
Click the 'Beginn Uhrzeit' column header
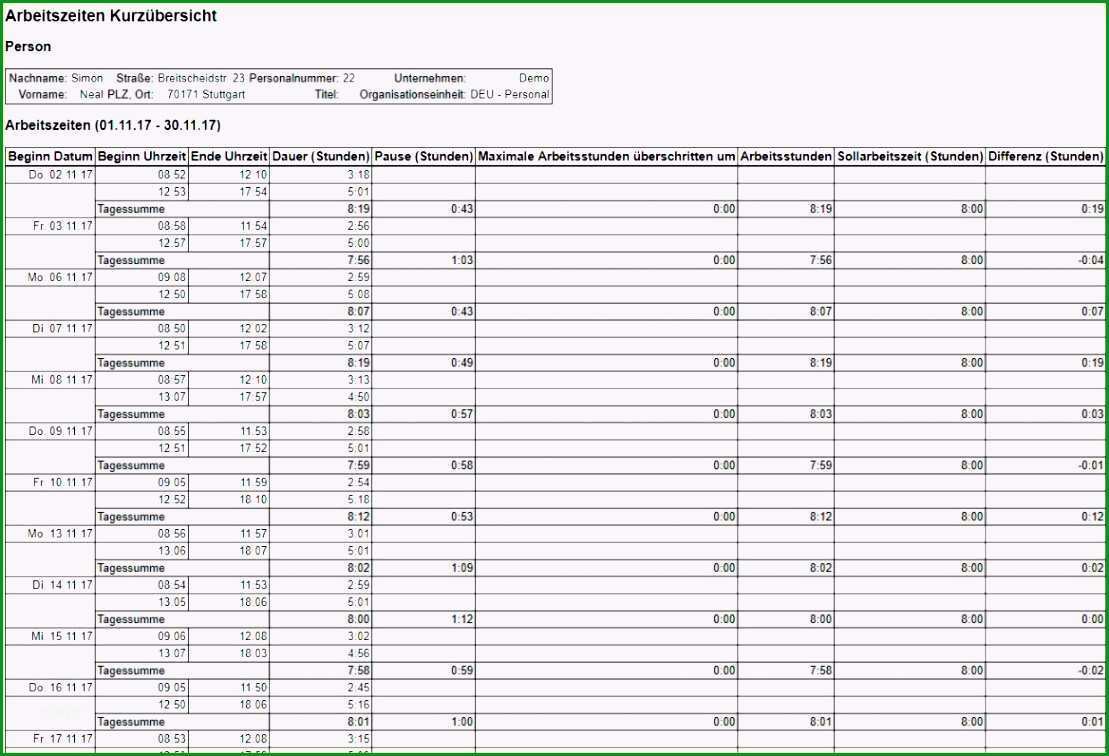(x=141, y=156)
